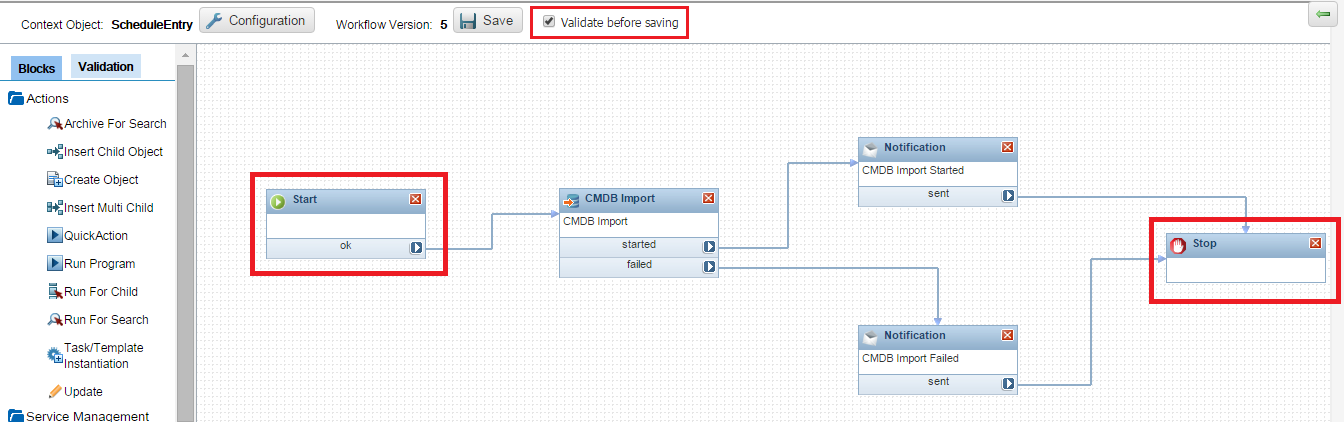
Task: Click the CMDB Import started output arrow
Action: [708, 246]
